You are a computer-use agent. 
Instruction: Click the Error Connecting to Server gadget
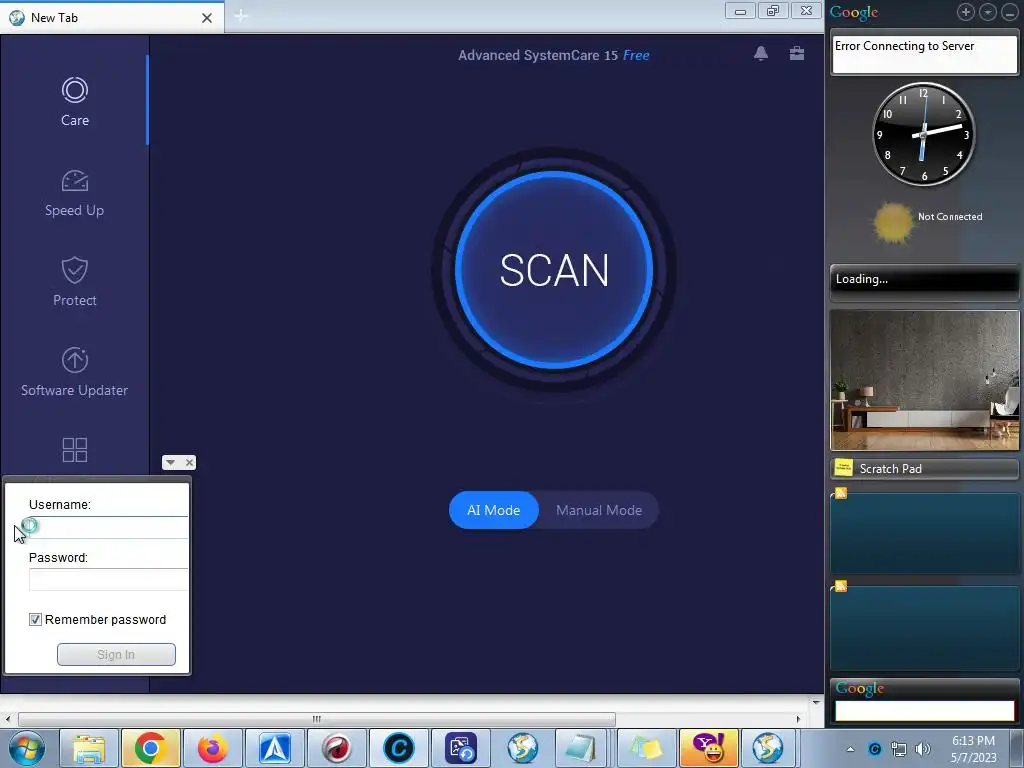[924, 54]
